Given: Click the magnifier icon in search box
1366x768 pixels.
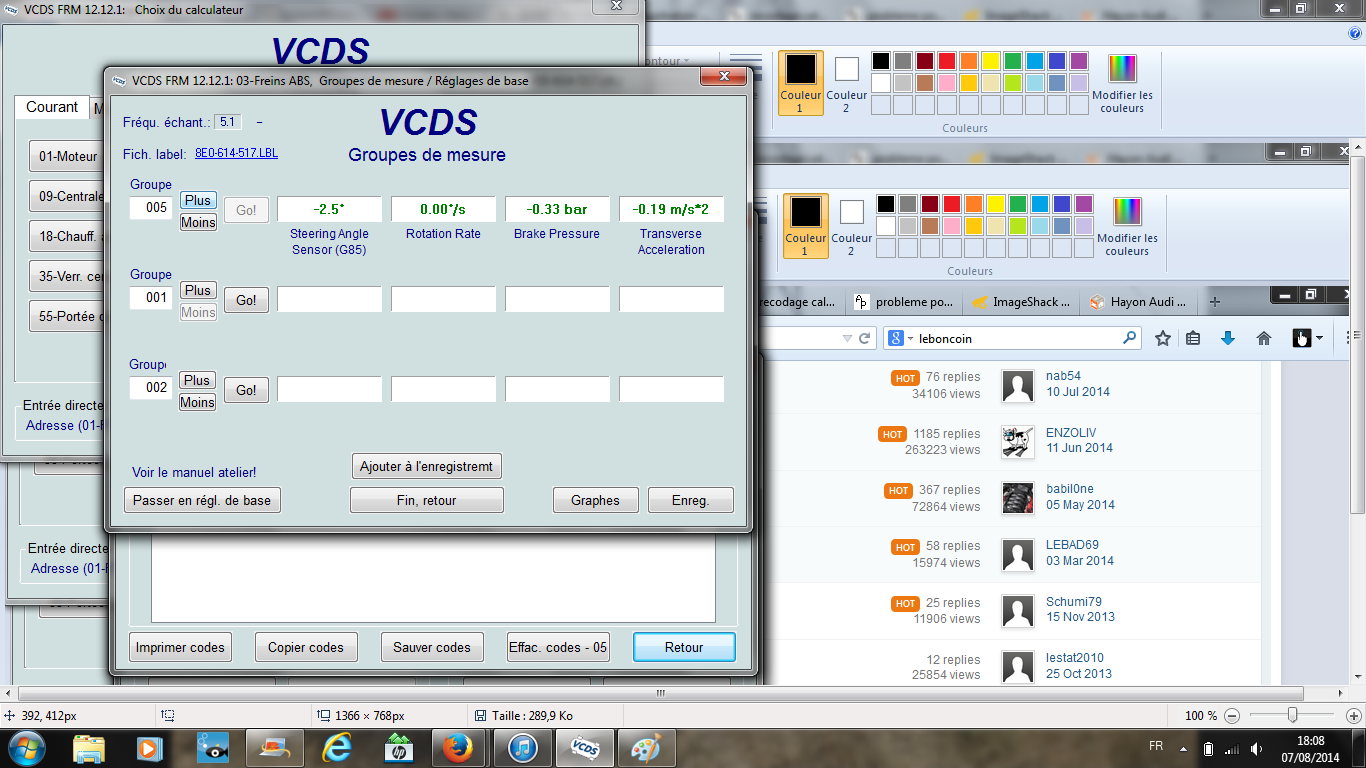Looking at the screenshot, I should [1129, 339].
